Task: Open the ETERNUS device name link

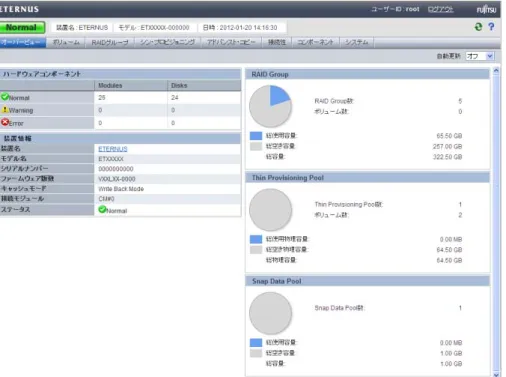Action: point(113,149)
